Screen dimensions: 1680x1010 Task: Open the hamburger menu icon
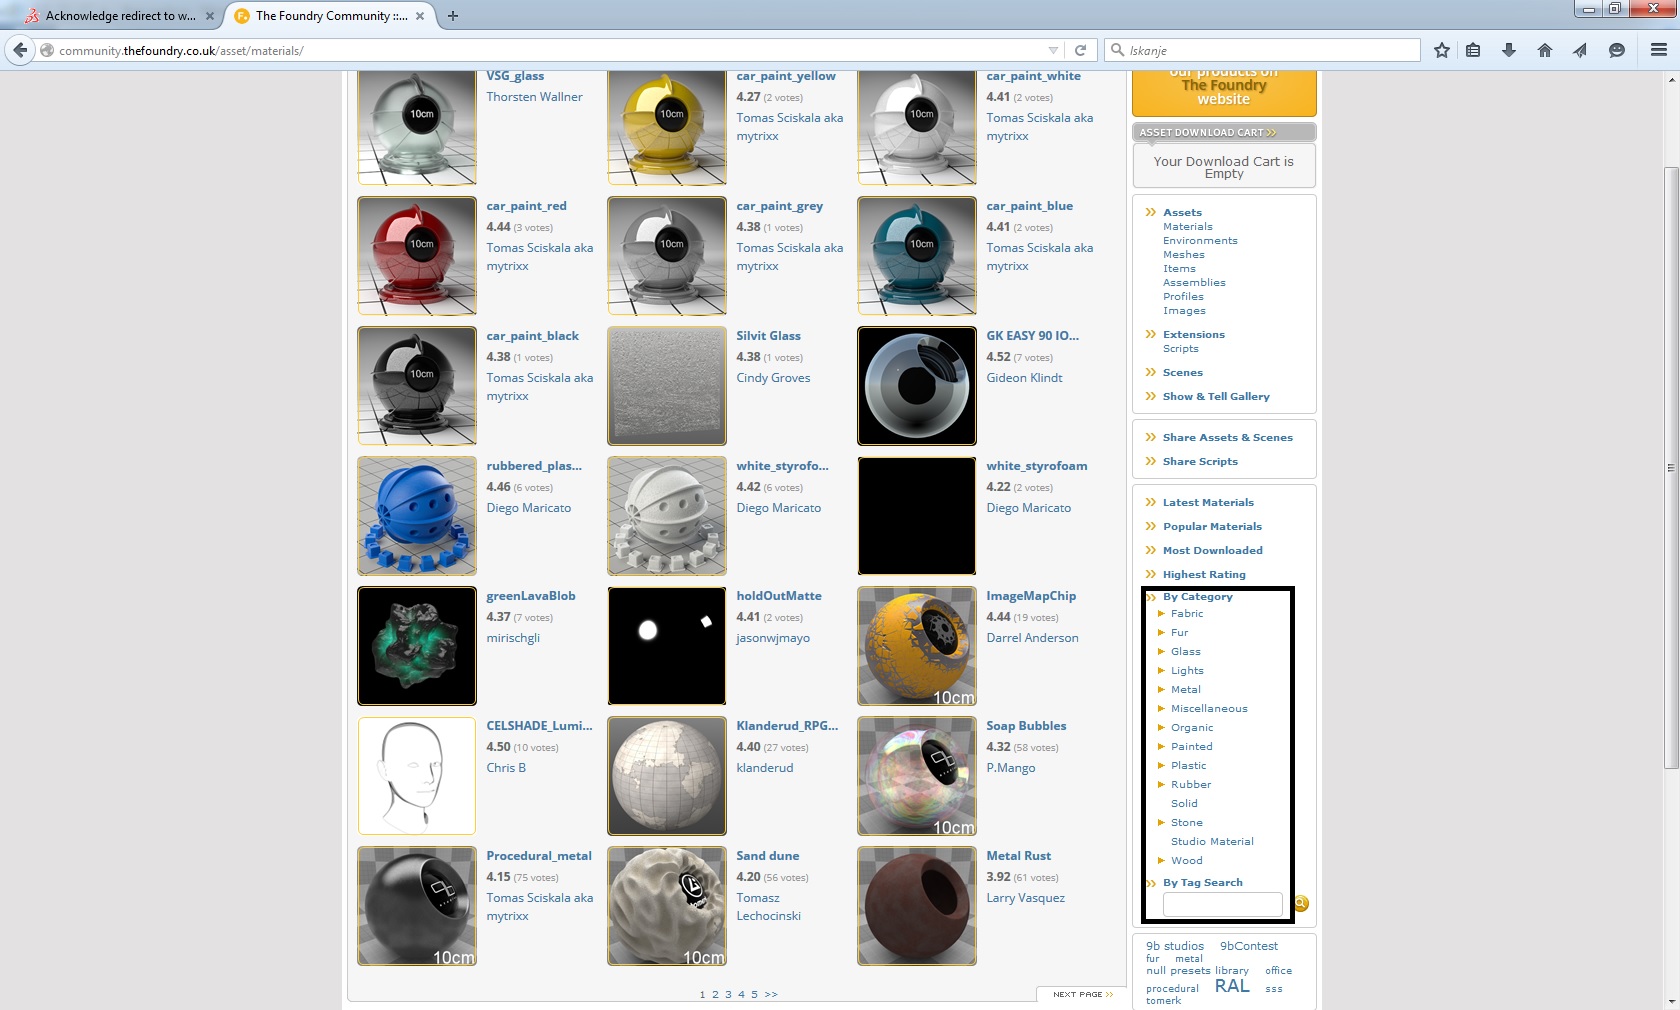point(1659,50)
